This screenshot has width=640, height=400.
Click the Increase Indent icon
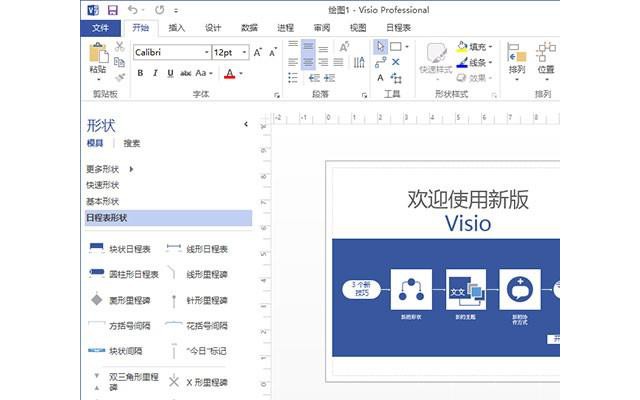pyautogui.click(x=330, y=78)
